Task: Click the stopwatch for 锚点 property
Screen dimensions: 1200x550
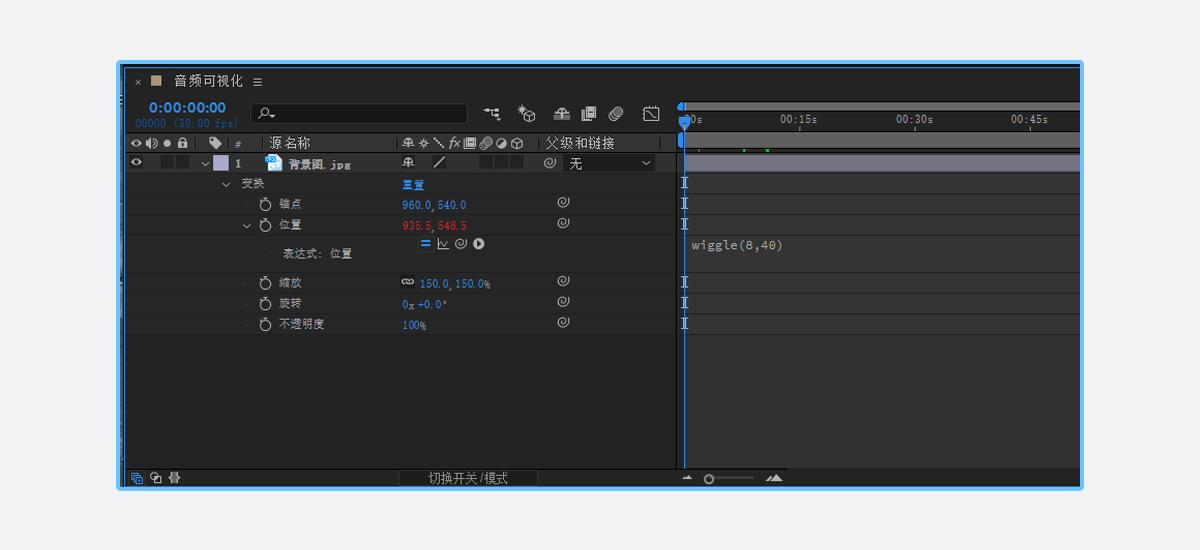Action: pyautogui.click(x=265, y=204)
